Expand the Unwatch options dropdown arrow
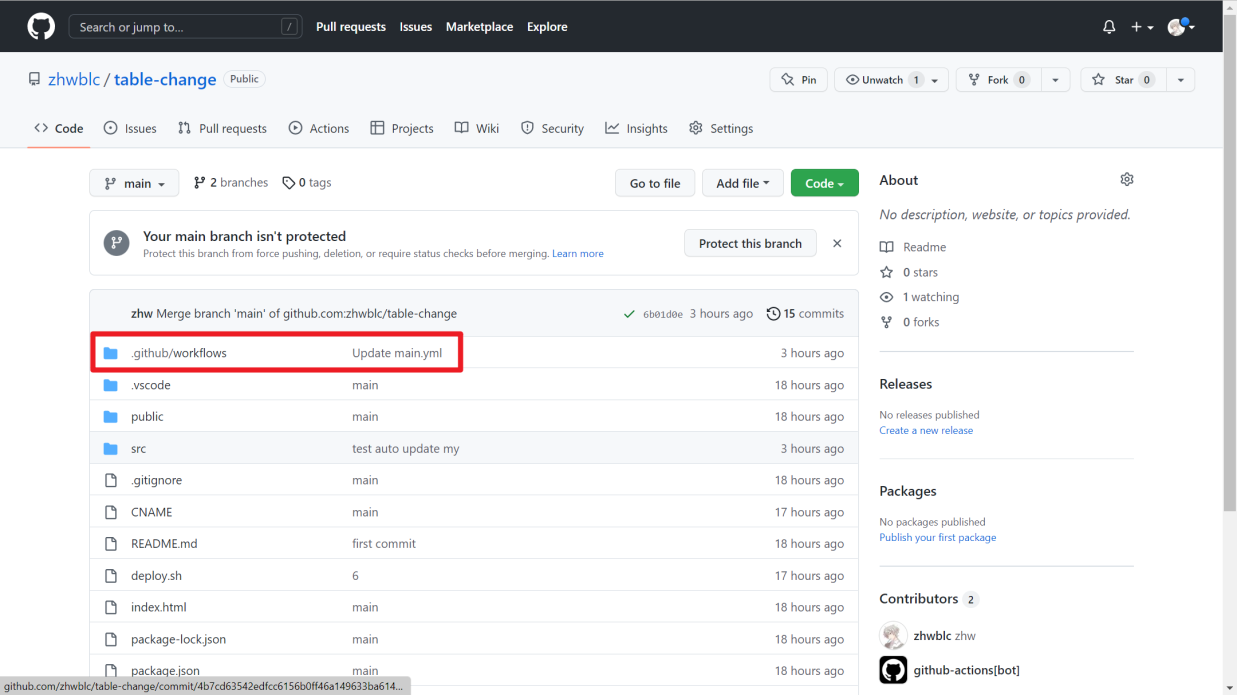Viewport: 1237px width, 695px height. 935,80
